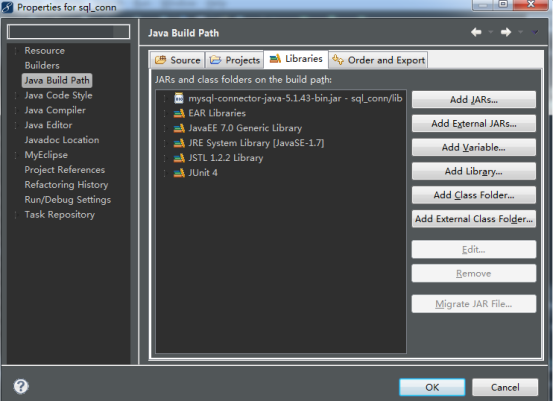Viewport: 554px width, 402px height.
Task: Focus the filter text field
Action: 68,31
